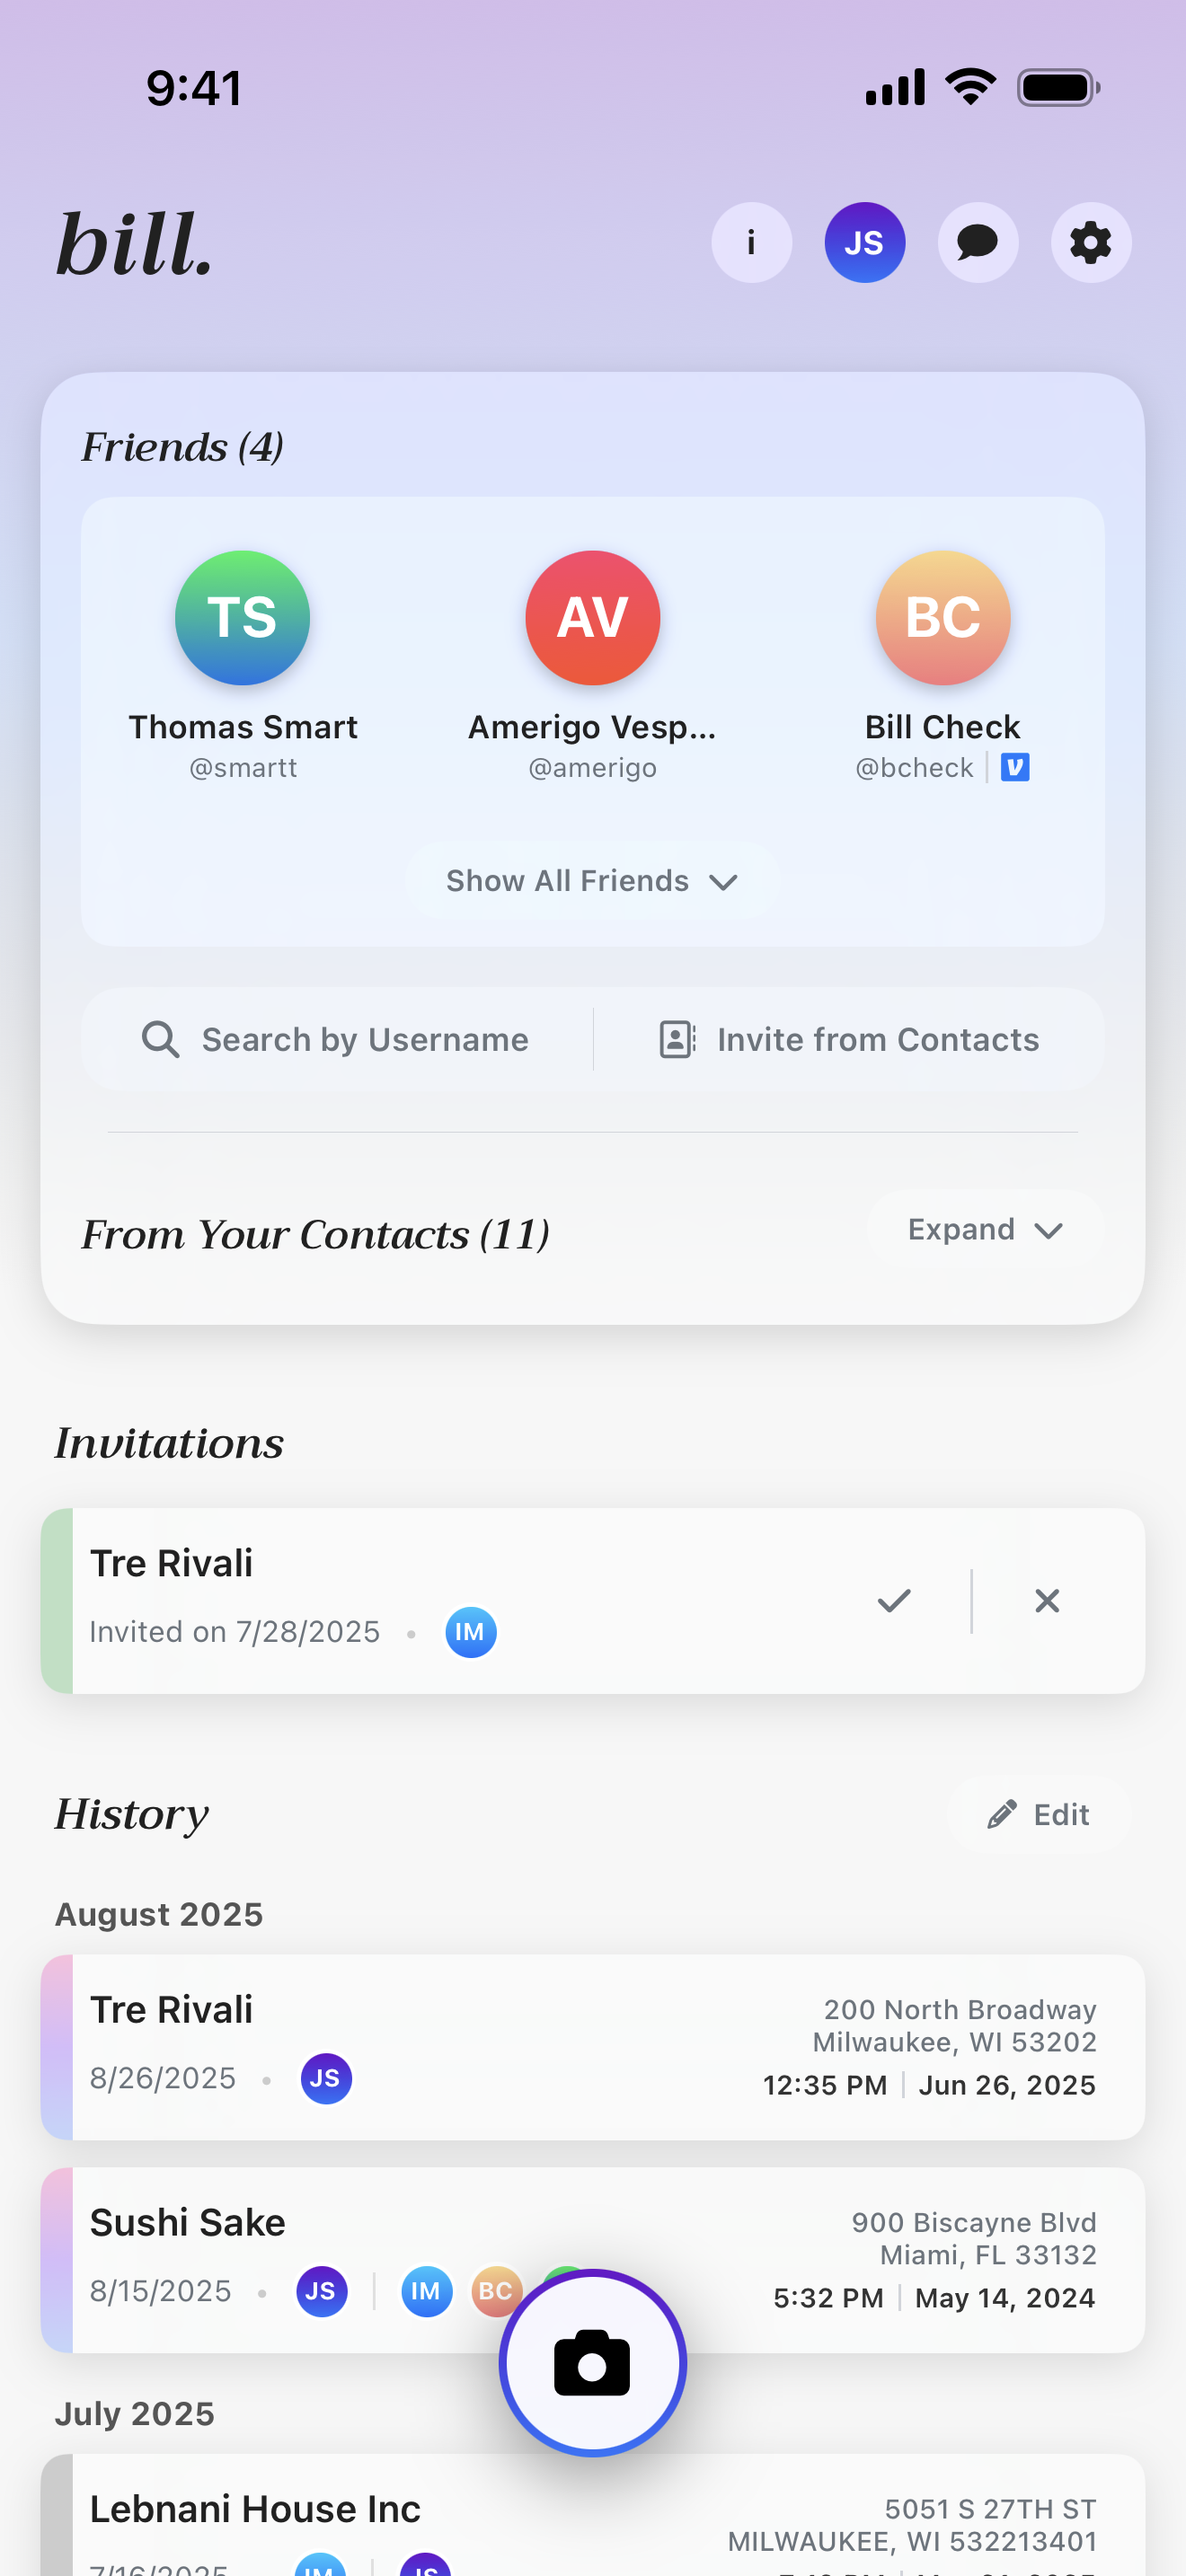Expand Show All Friends list

pyautogui.click(x=592, y=881)
